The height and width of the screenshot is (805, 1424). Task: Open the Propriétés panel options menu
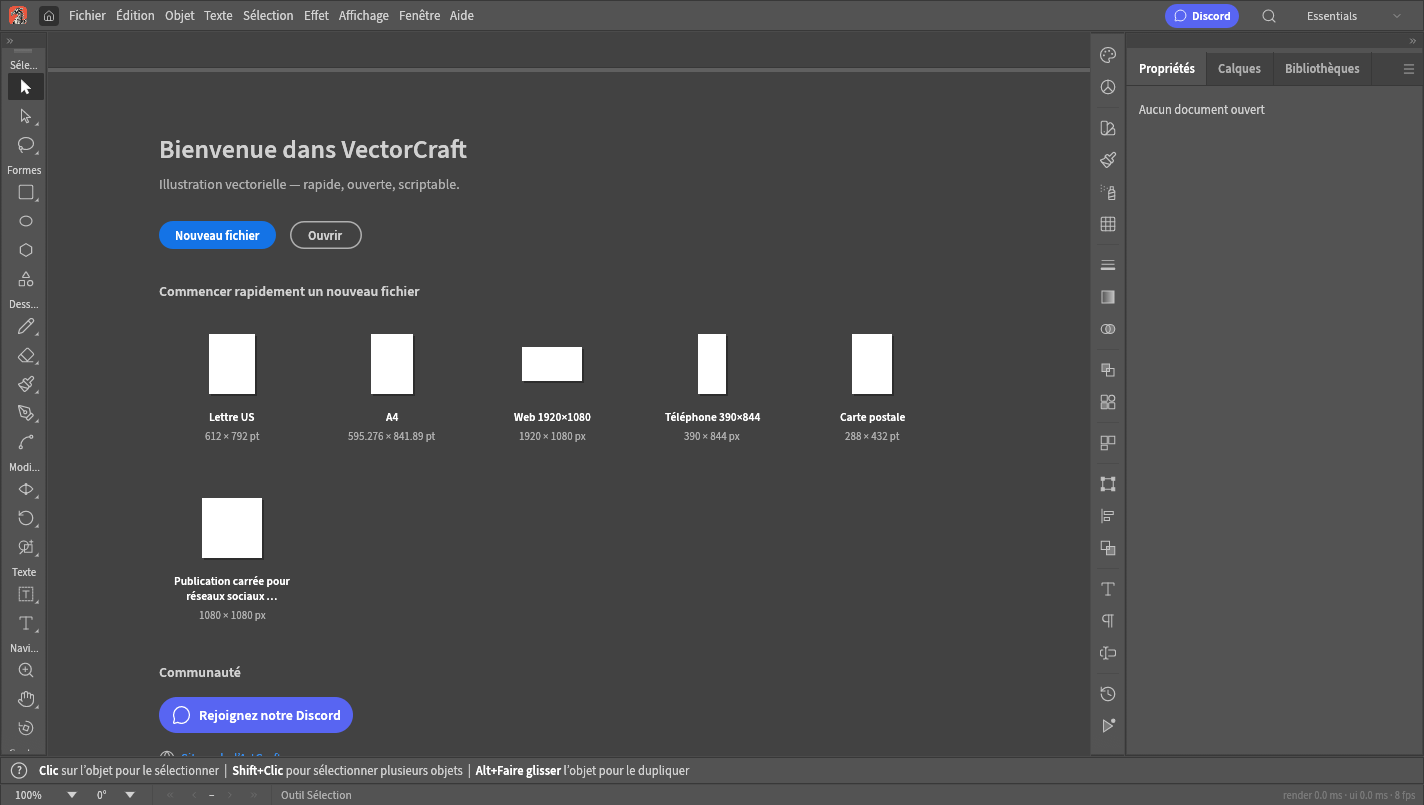pyautogui.click(x=1409, y=69)
